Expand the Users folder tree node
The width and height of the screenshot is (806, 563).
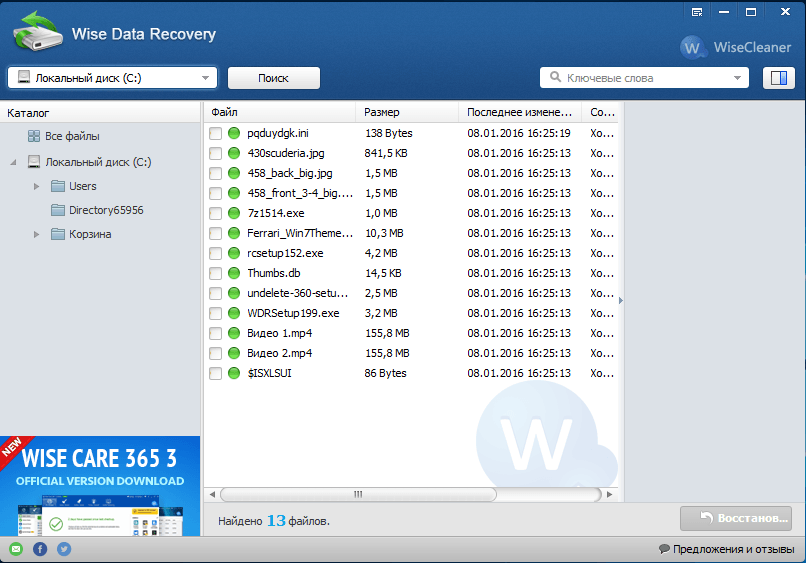tap(36, 186)
